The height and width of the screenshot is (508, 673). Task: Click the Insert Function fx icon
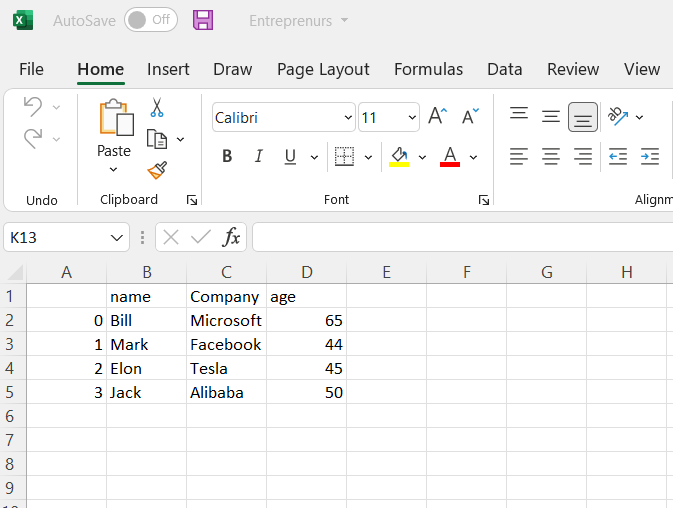(x=231, y=237)
